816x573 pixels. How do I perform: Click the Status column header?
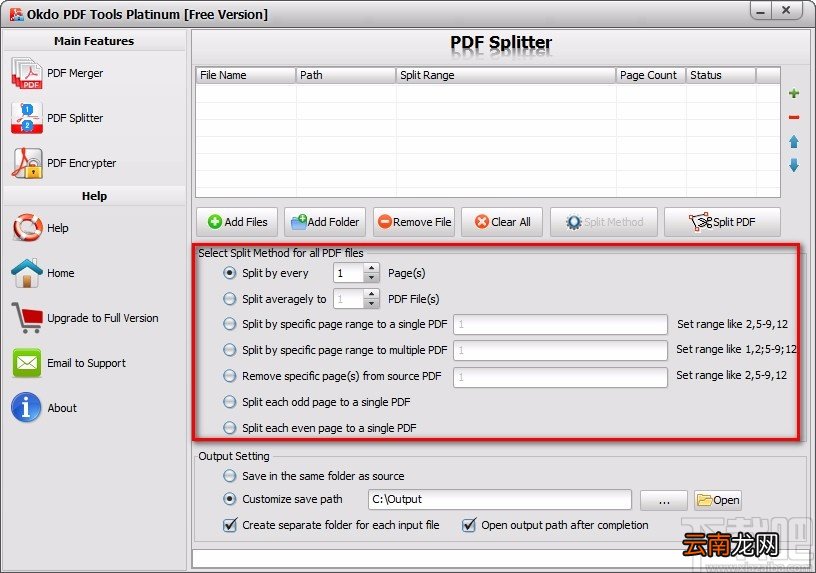coord(721,75)
